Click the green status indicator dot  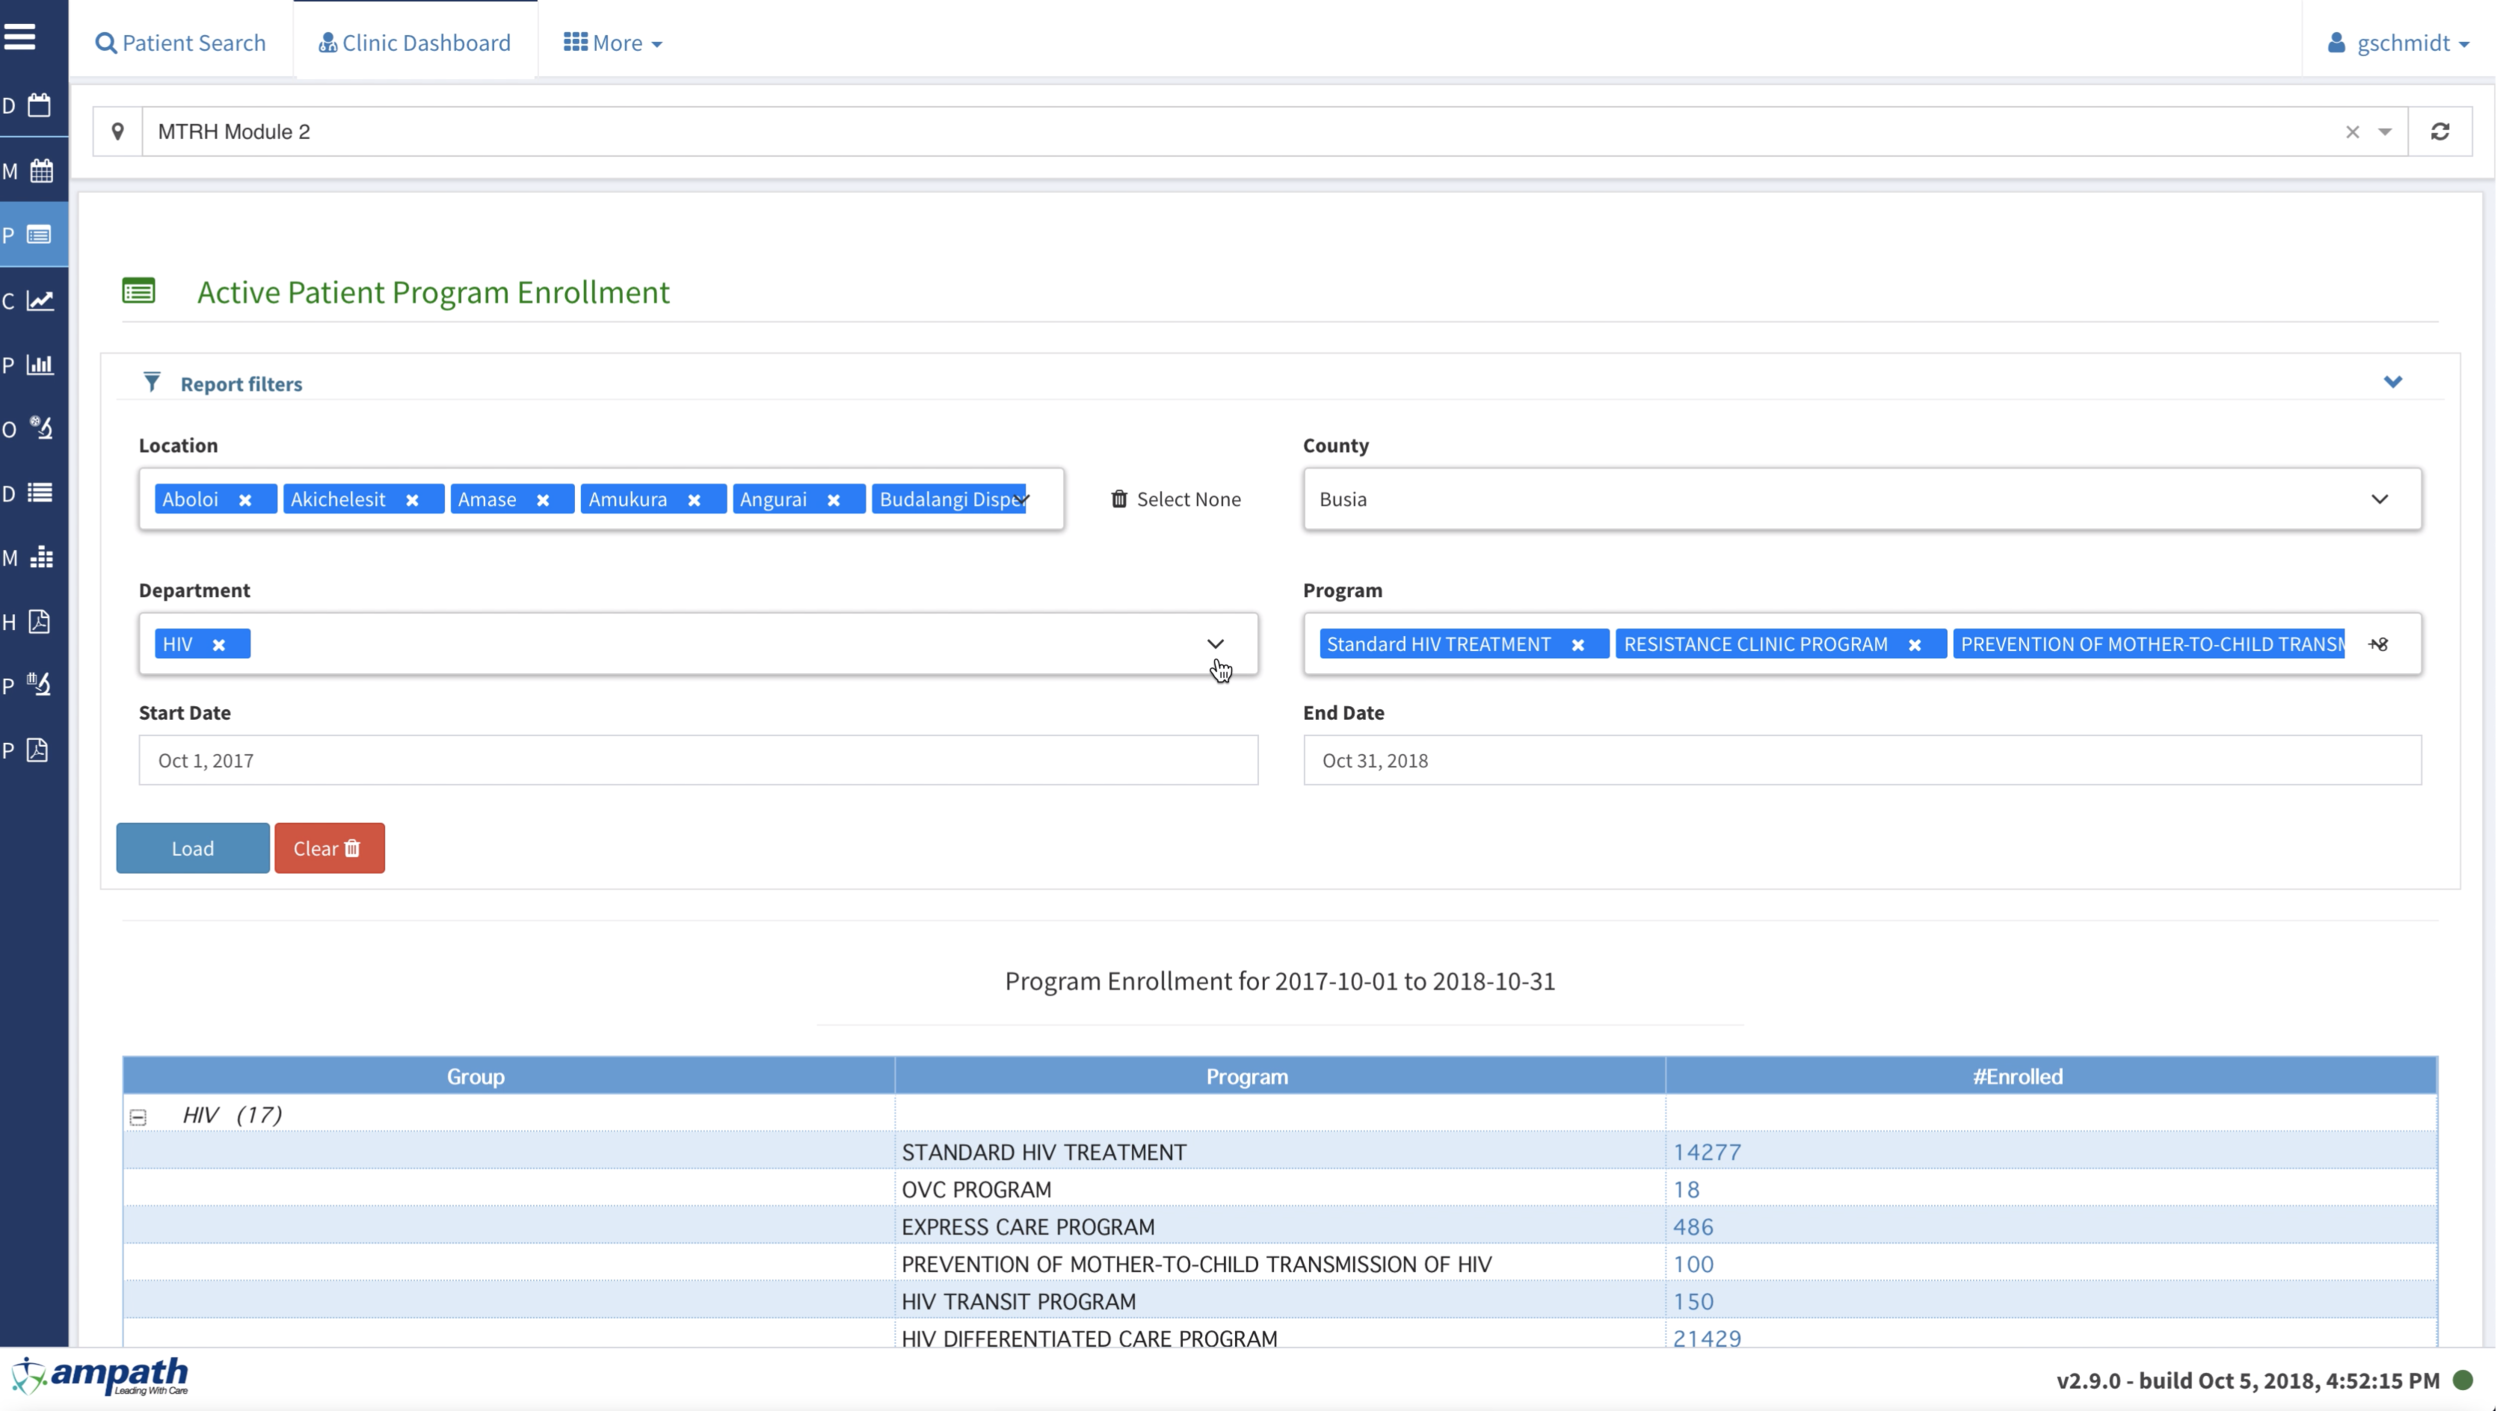(x=2464, y=1380)
